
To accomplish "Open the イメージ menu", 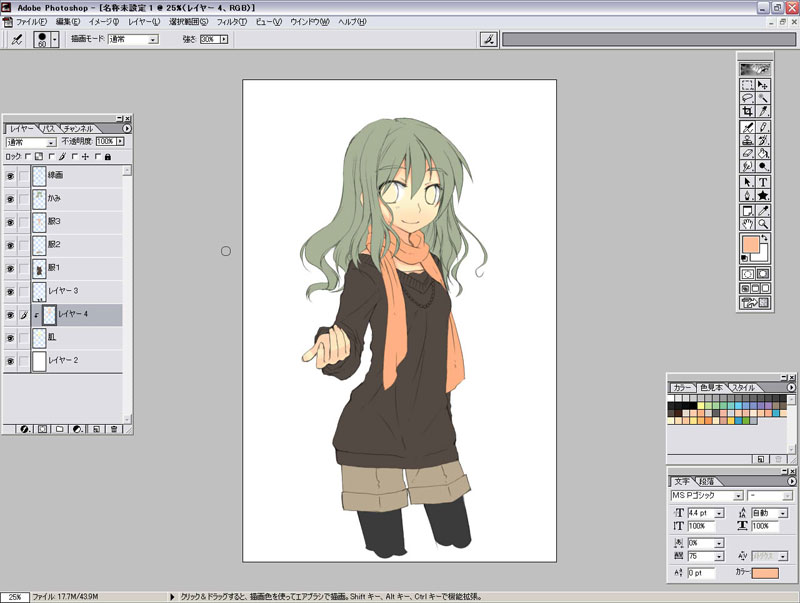I will tap(104, 22).
